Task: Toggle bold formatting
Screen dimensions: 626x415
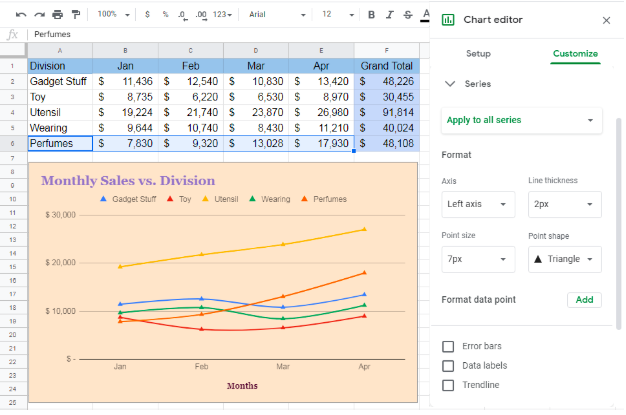Action: tap(371, 15)
